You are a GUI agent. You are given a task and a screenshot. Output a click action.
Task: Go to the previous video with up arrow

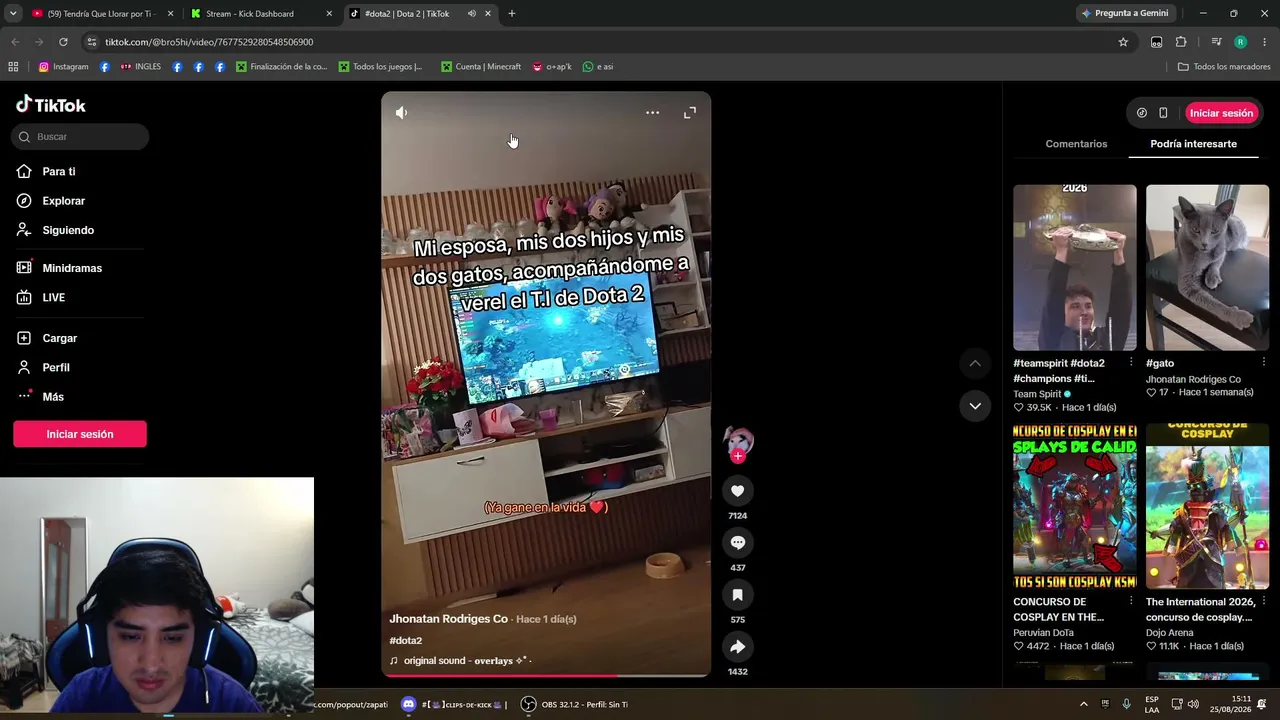click(975, 363)
